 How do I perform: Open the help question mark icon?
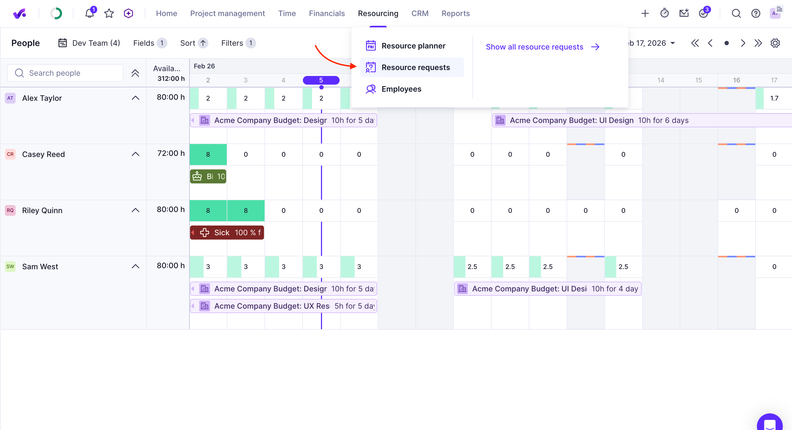tap(756, 14)
